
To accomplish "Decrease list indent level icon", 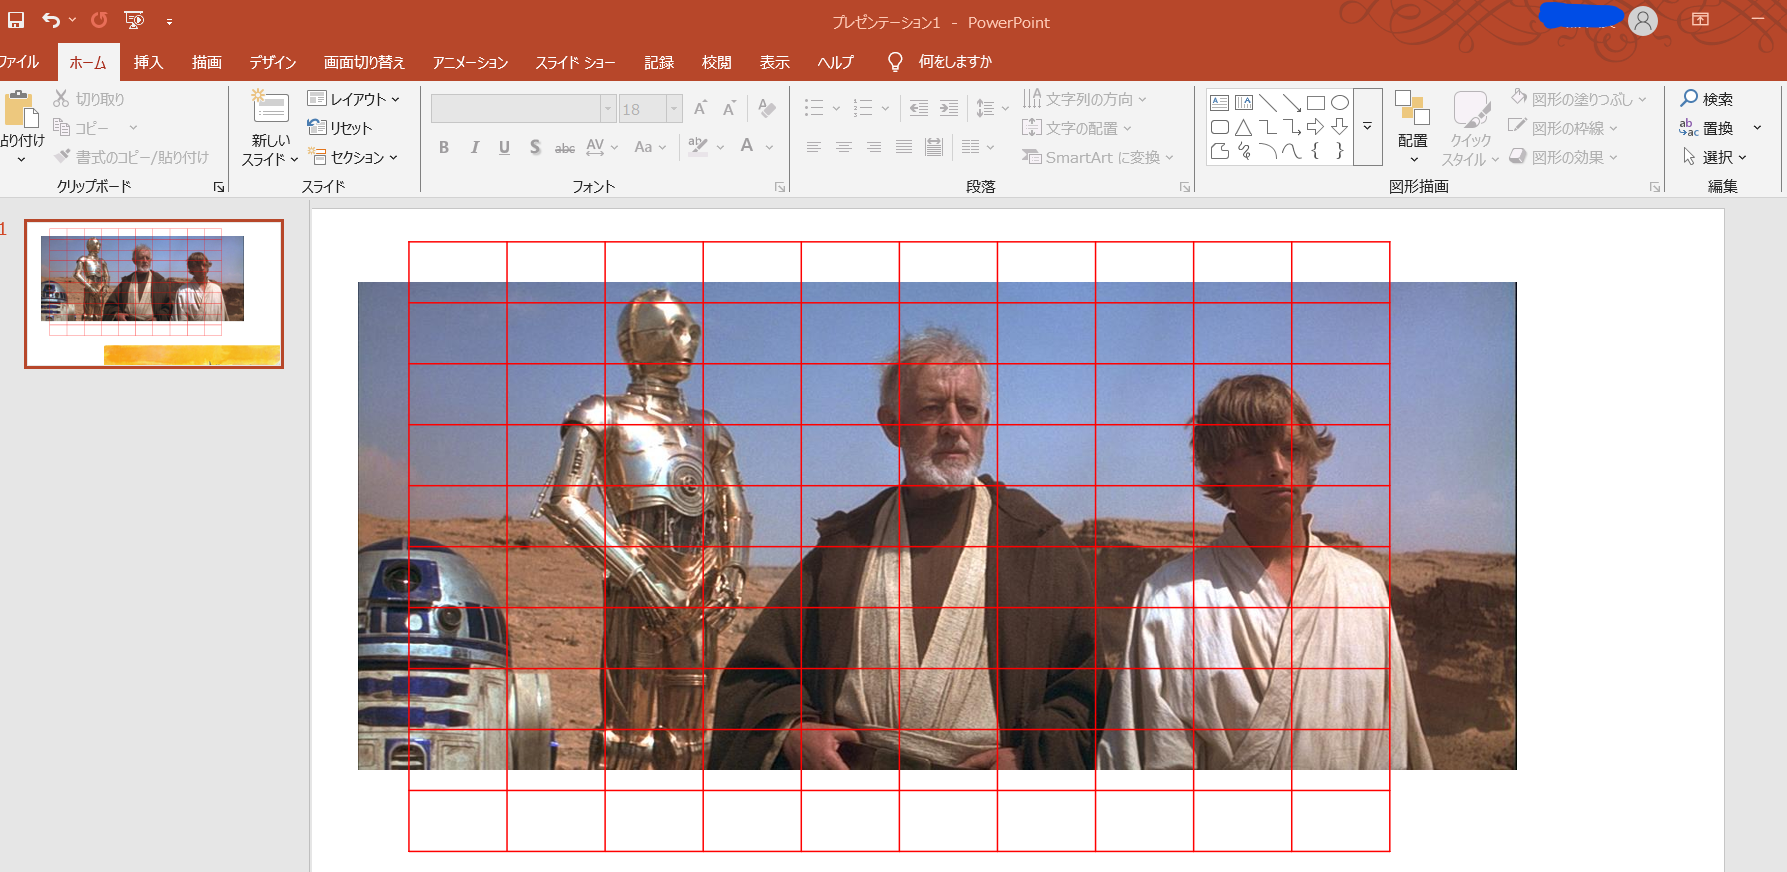I will (919, 108).
